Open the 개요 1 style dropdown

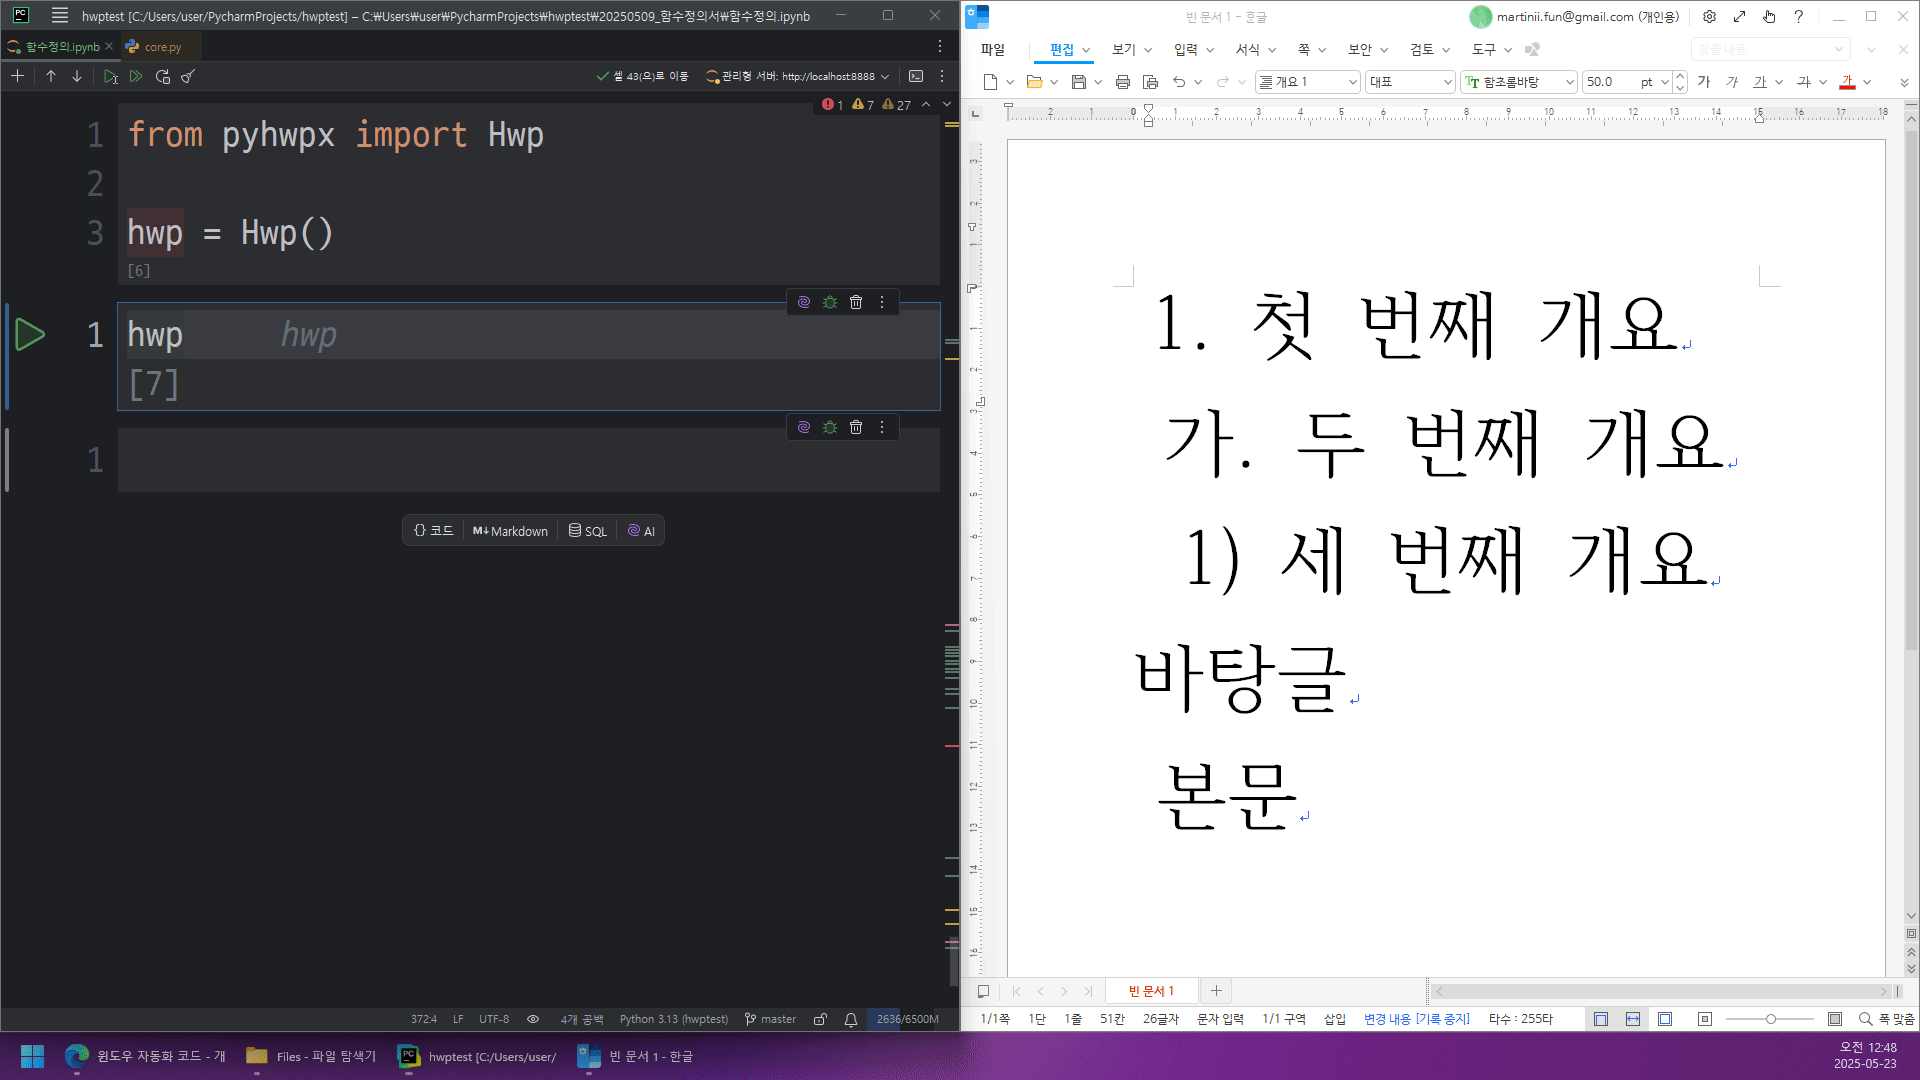point(1352,82)
